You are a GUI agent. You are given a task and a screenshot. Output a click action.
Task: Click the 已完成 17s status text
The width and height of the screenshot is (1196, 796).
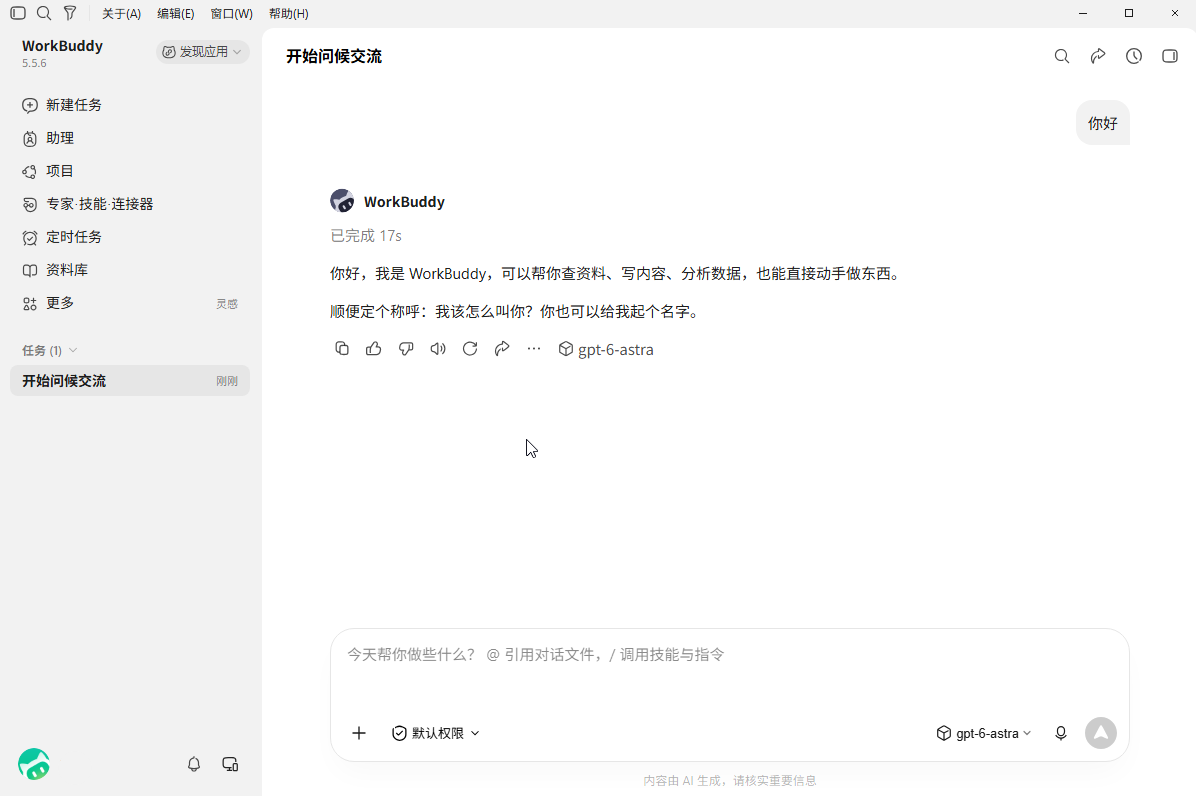click(366, 236)
